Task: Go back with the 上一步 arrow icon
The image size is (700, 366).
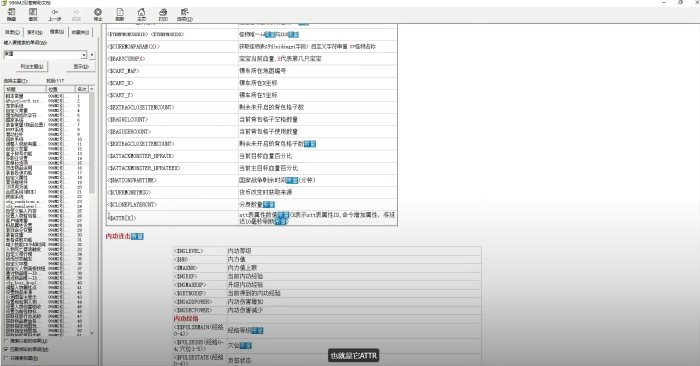Action: 54,14
